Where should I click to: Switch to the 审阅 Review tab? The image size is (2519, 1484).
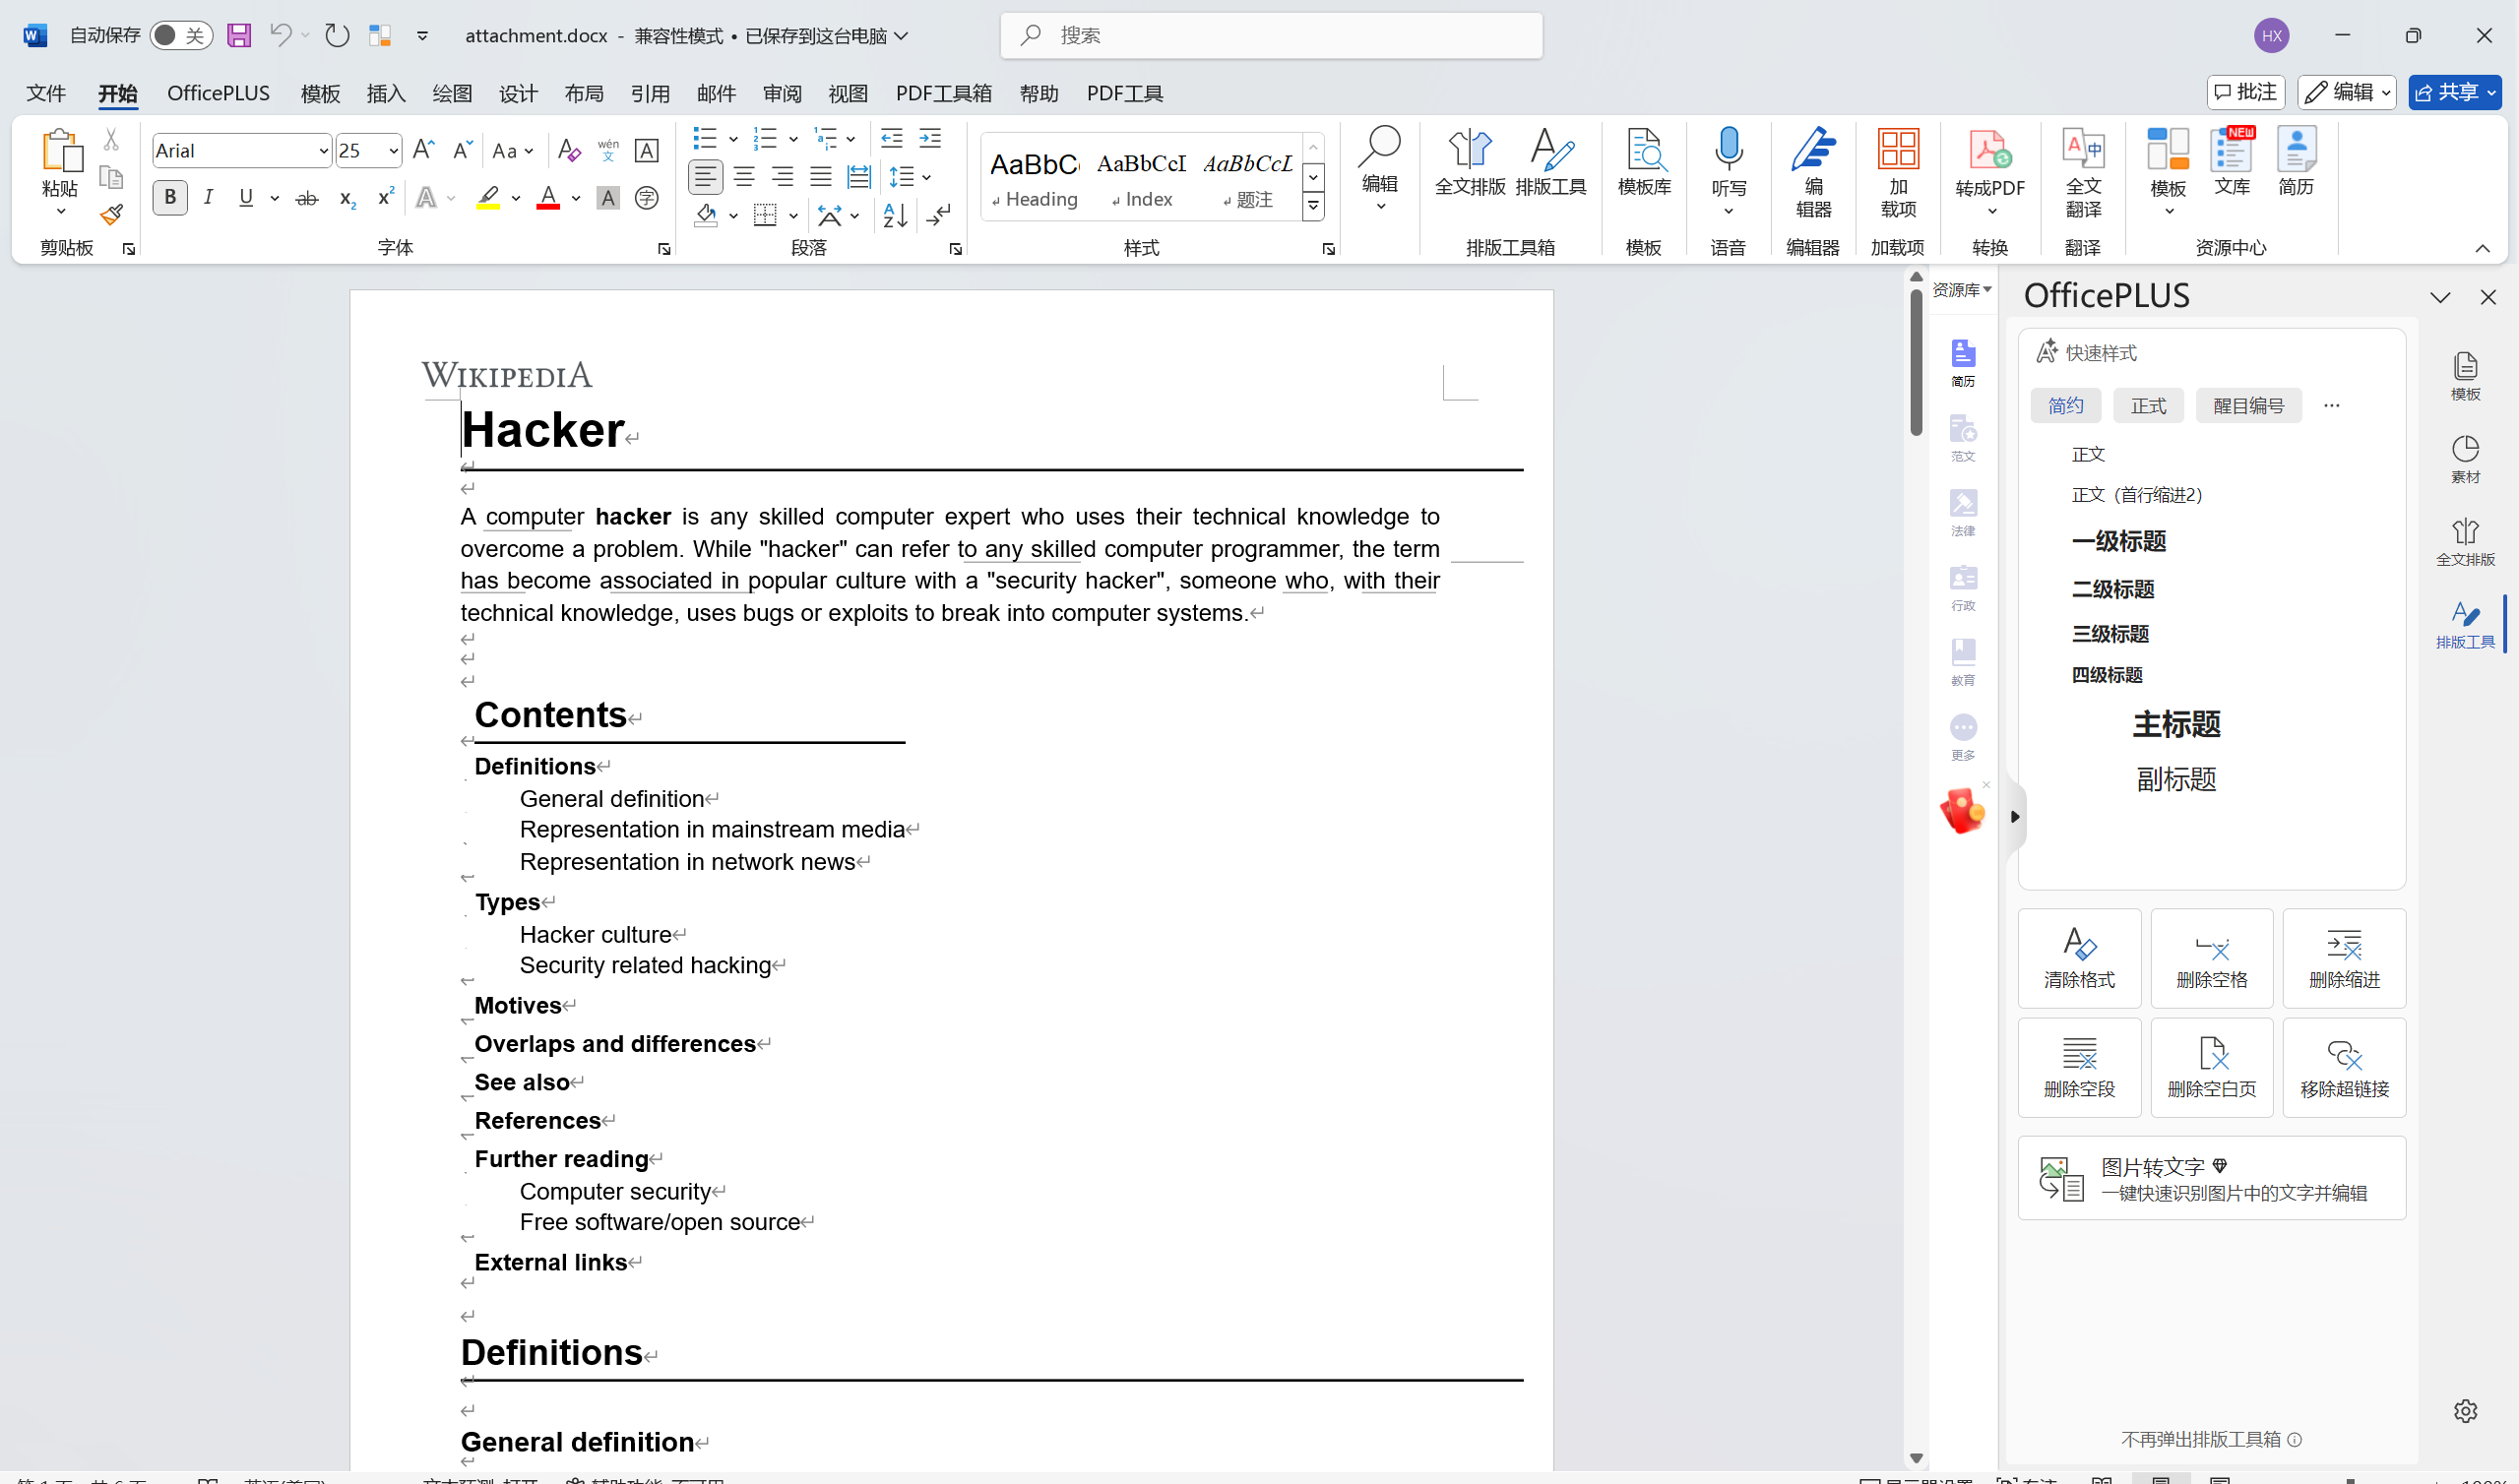[x=782, y=93]
